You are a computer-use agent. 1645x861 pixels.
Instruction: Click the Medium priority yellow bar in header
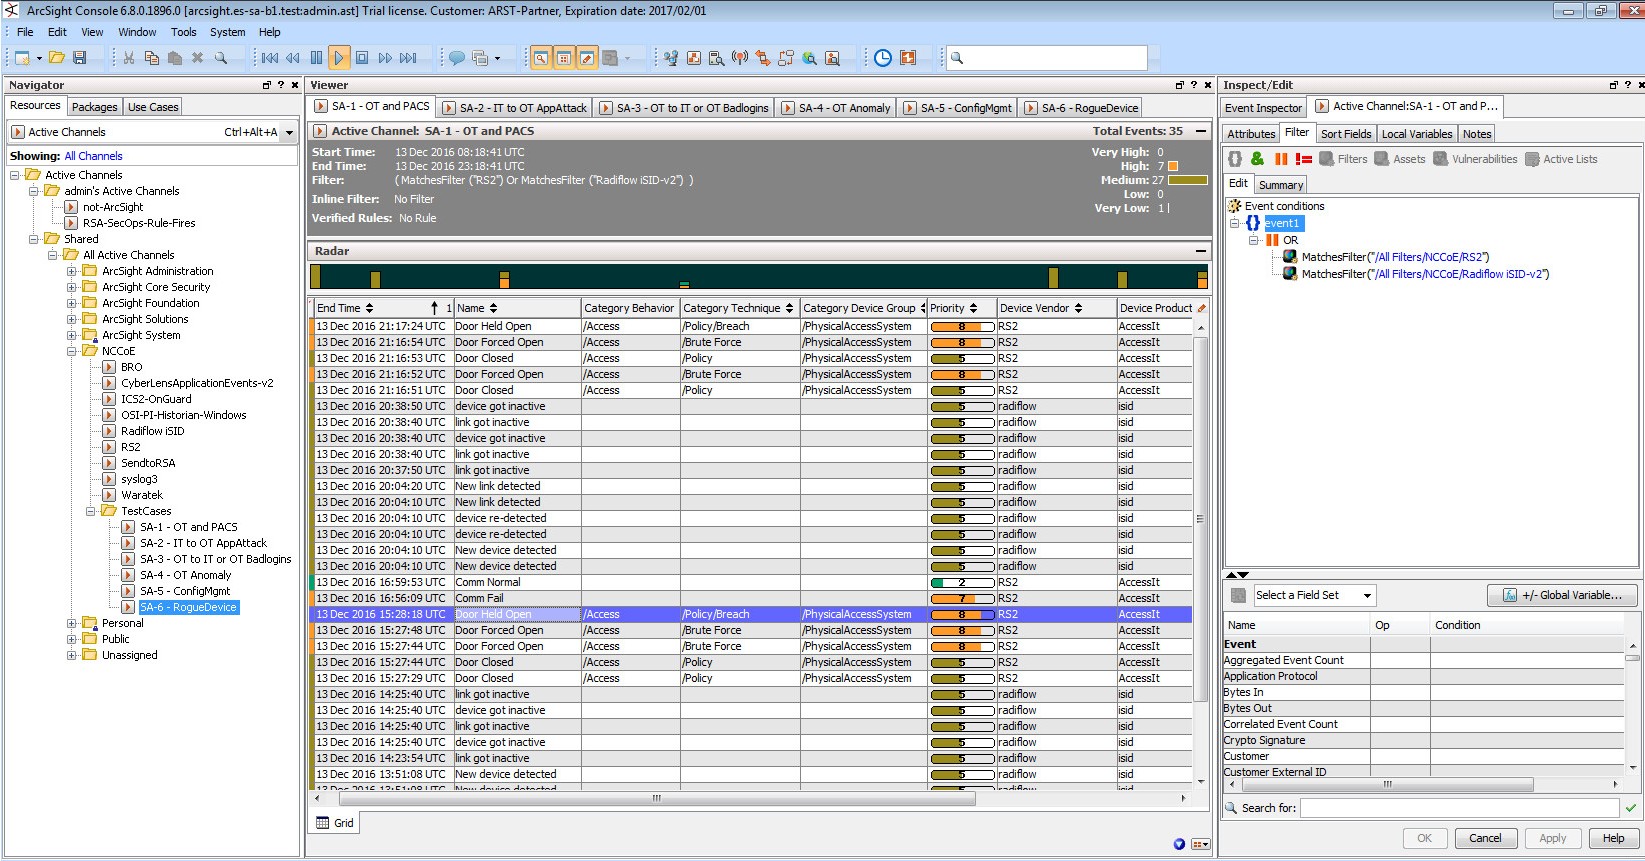1188,180
